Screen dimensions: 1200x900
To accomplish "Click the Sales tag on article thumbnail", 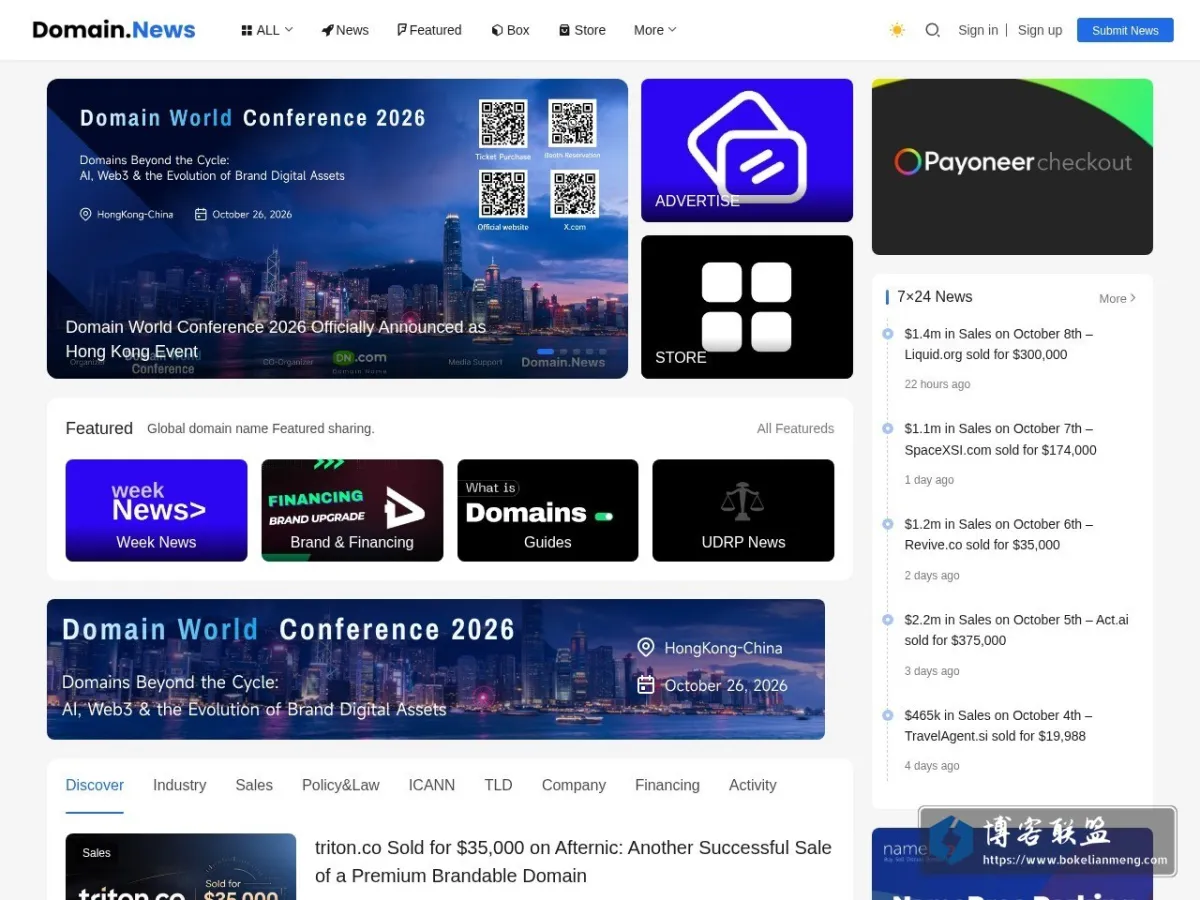I will (96, 853).
